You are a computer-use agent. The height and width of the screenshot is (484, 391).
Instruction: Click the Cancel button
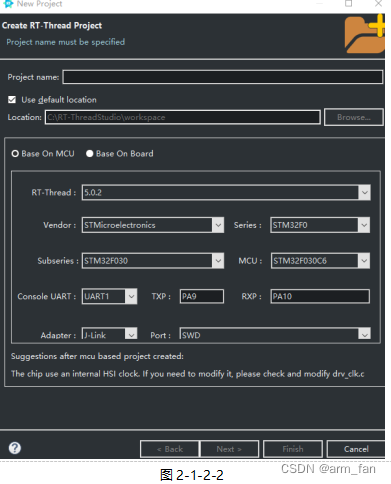coord(356,449)
